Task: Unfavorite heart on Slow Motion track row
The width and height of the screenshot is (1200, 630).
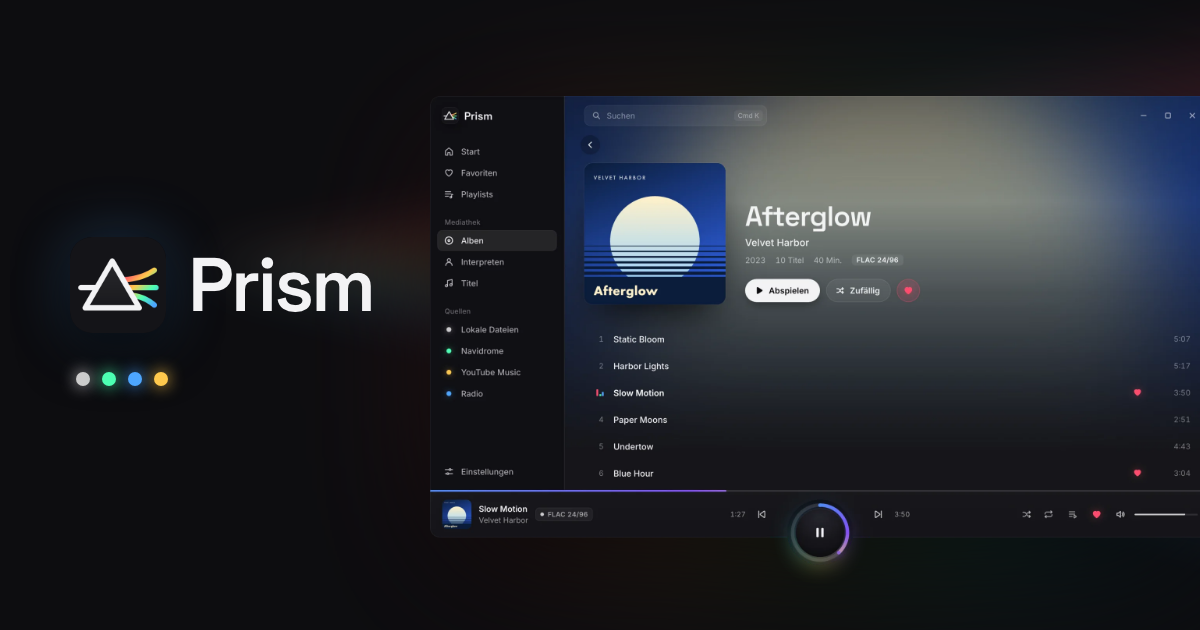Action: (x=1137, y=393)
